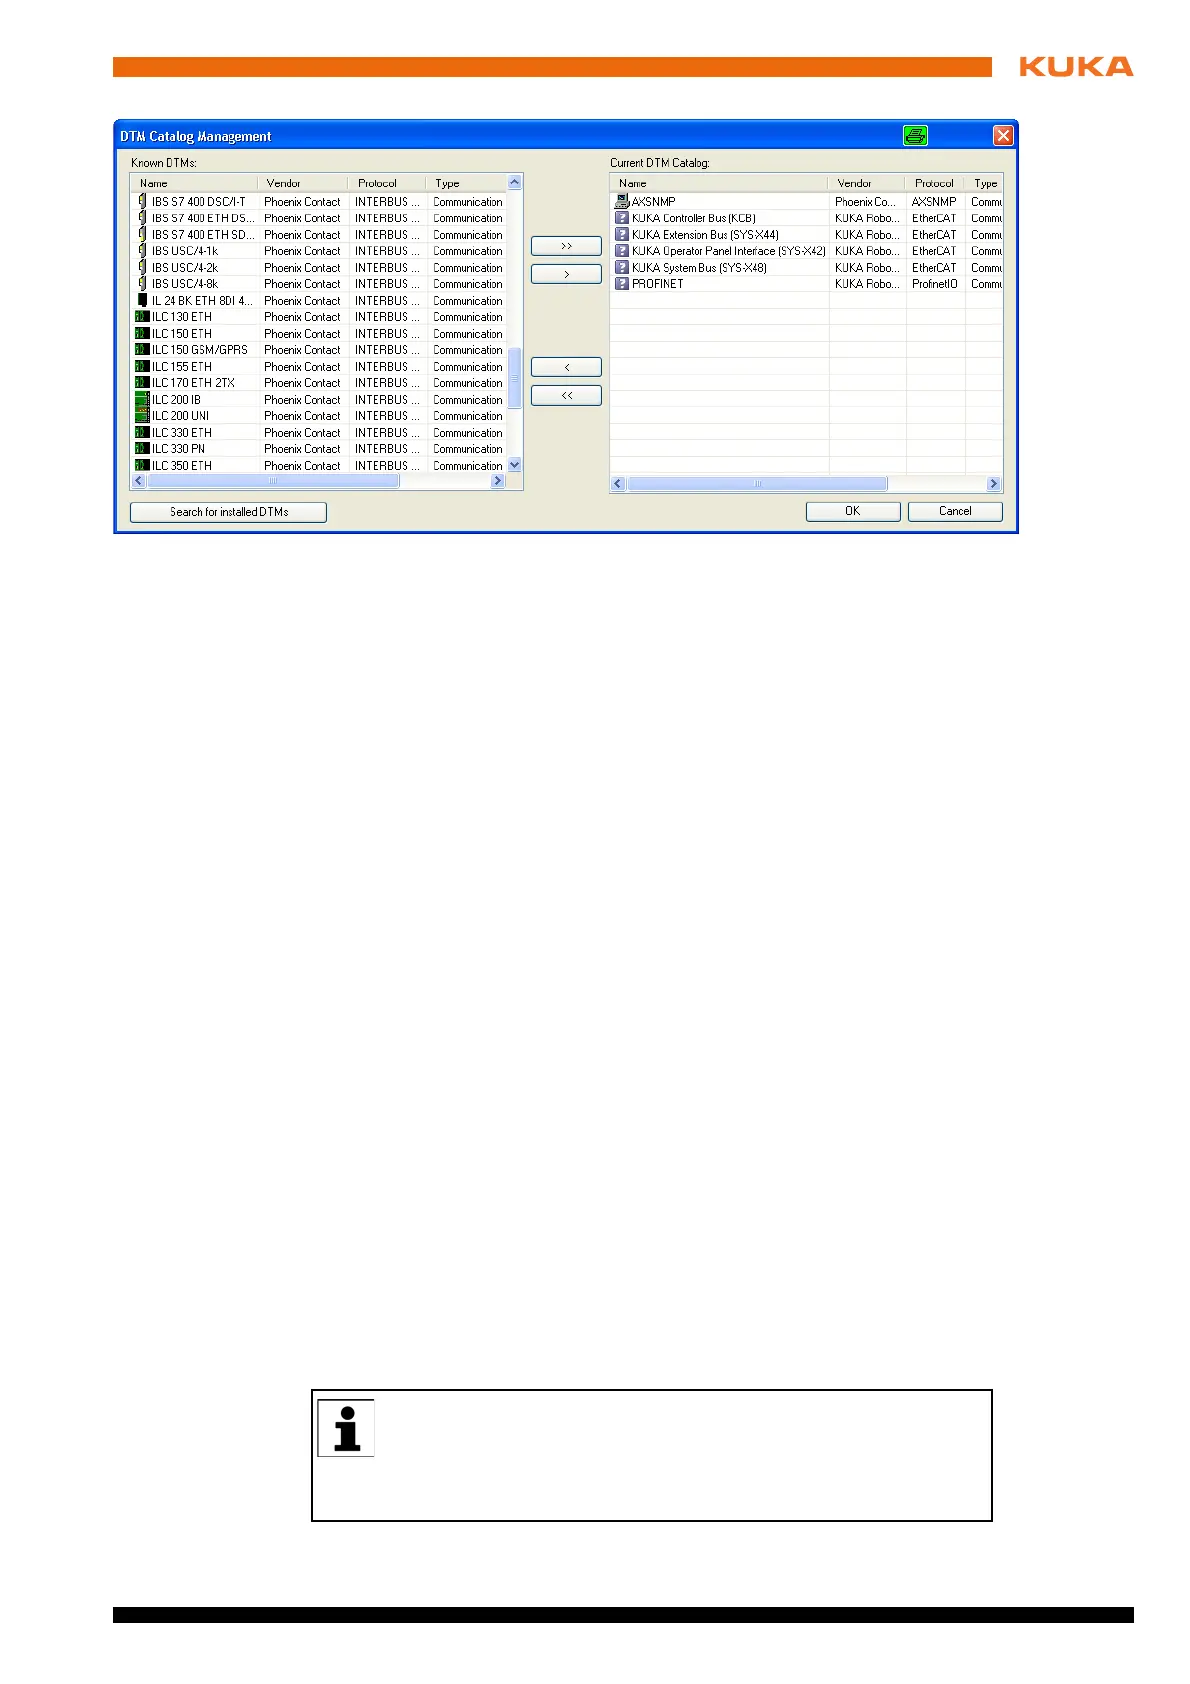The height and width of the screenshot is (1684, 1190).
Task: Remove all DTMs with the << button
Action: point(566,396)
